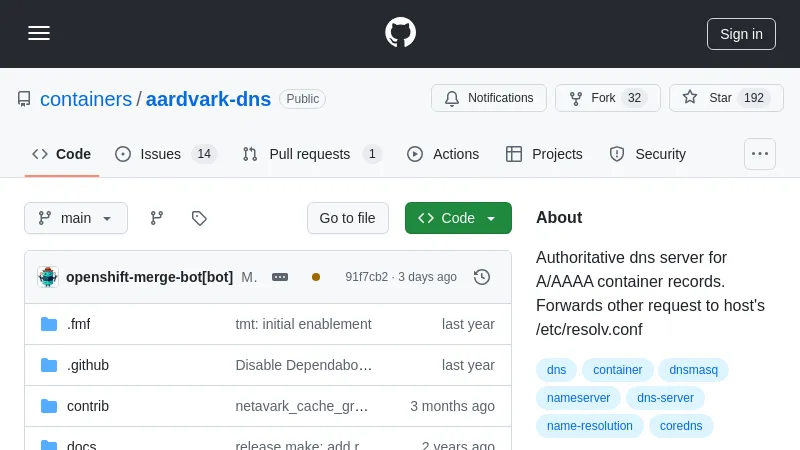Click the GitHub logo
The image size is (800, 450).
(400, 33)
